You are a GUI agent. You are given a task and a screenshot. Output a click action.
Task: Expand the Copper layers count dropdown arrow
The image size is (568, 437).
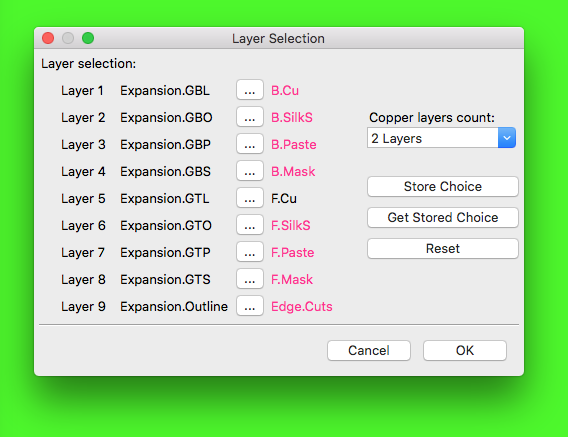507,138
